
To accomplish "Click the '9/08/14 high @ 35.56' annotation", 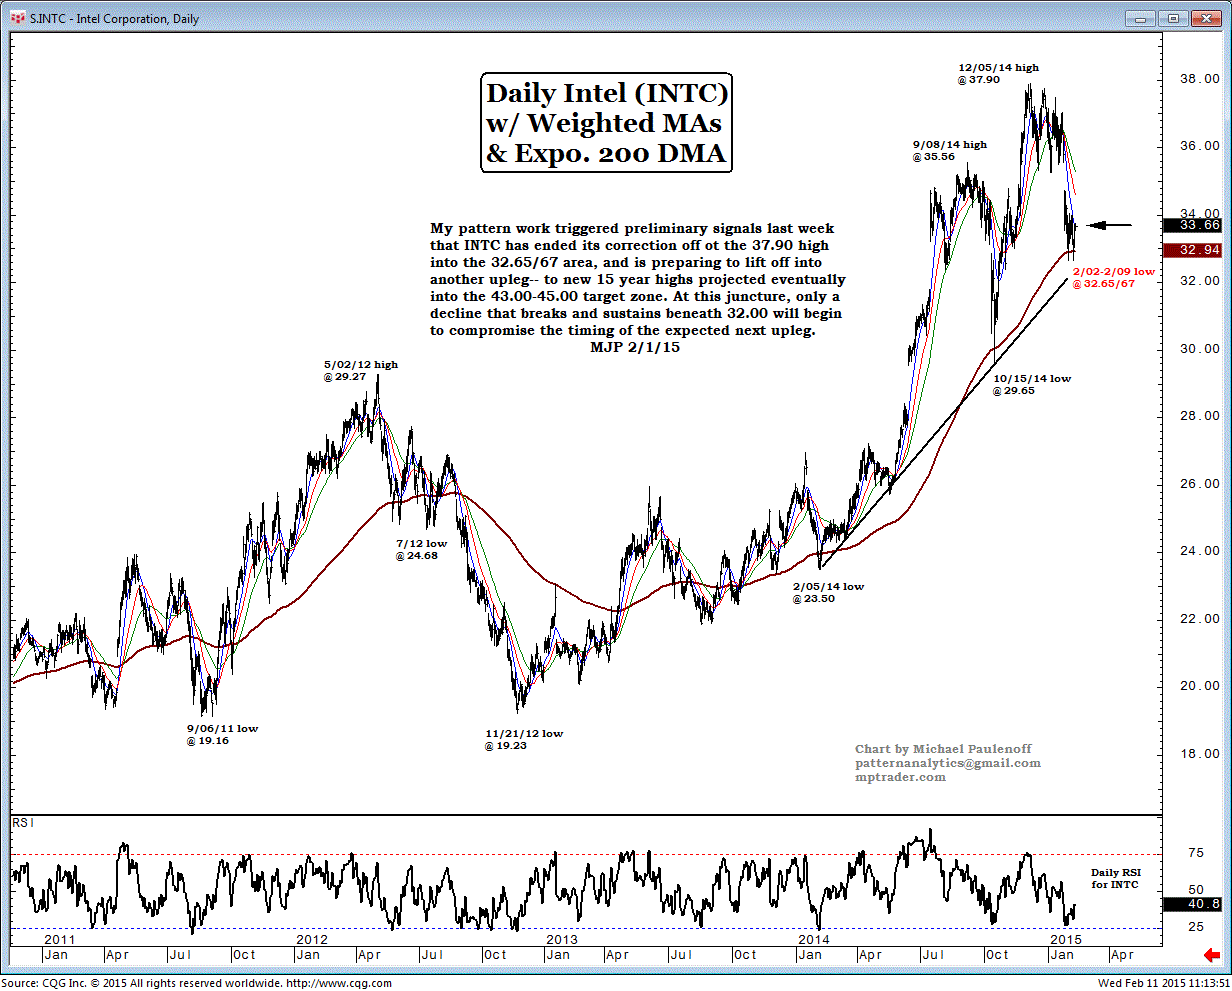I will [949, 150].
